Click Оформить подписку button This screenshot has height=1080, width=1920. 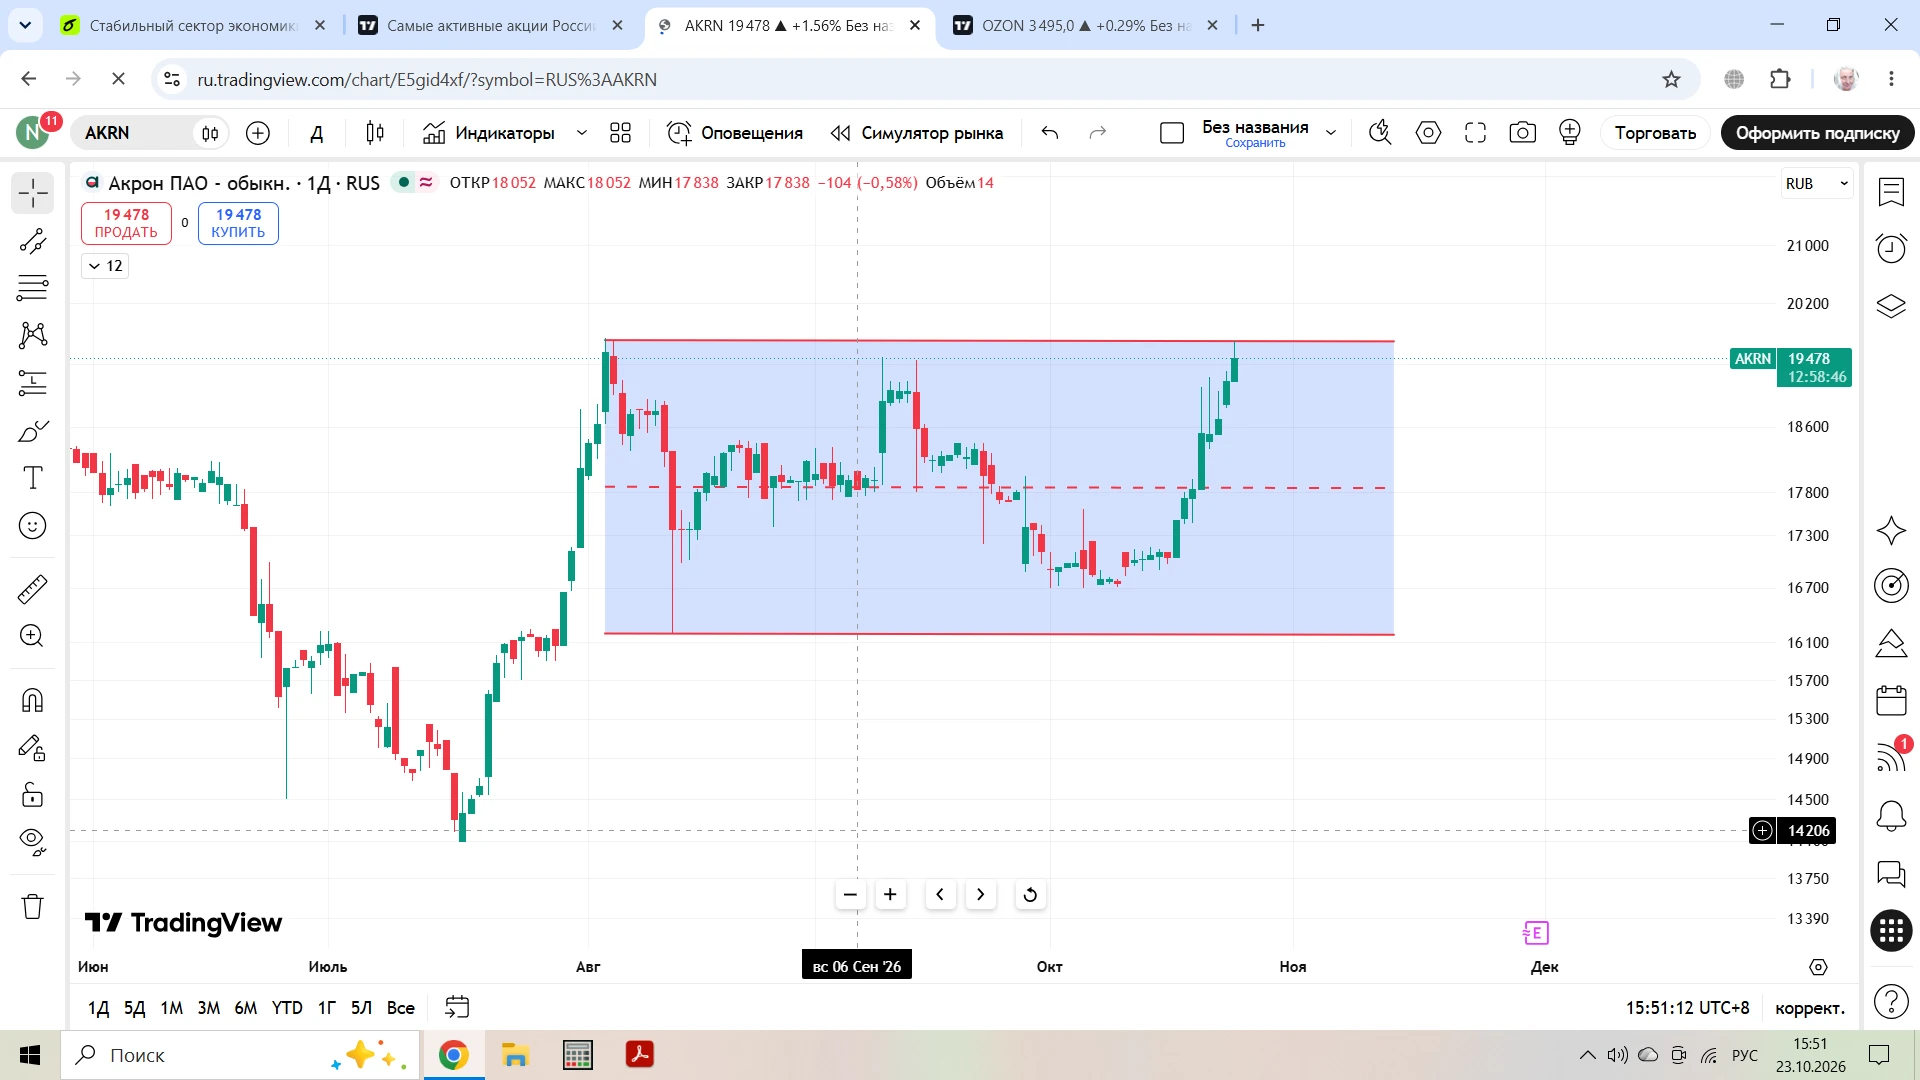(x=1817, y=133)
